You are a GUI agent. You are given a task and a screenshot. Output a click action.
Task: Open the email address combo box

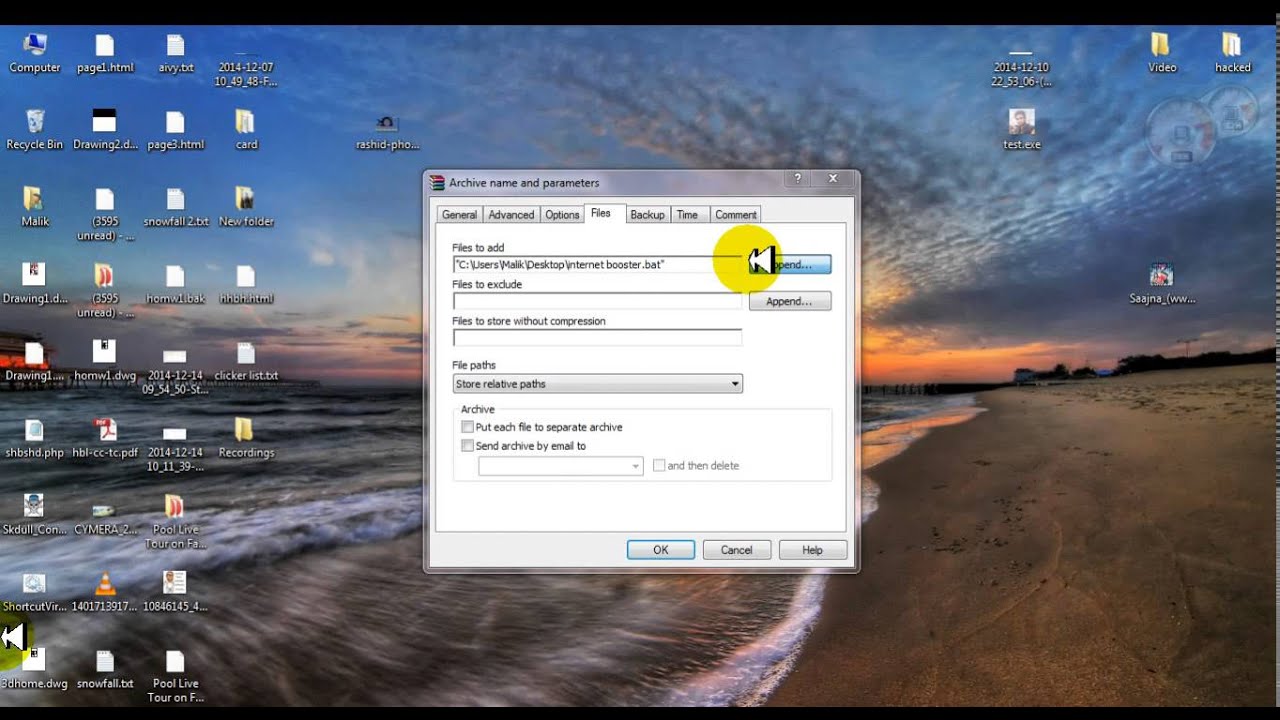click(560, 466)
